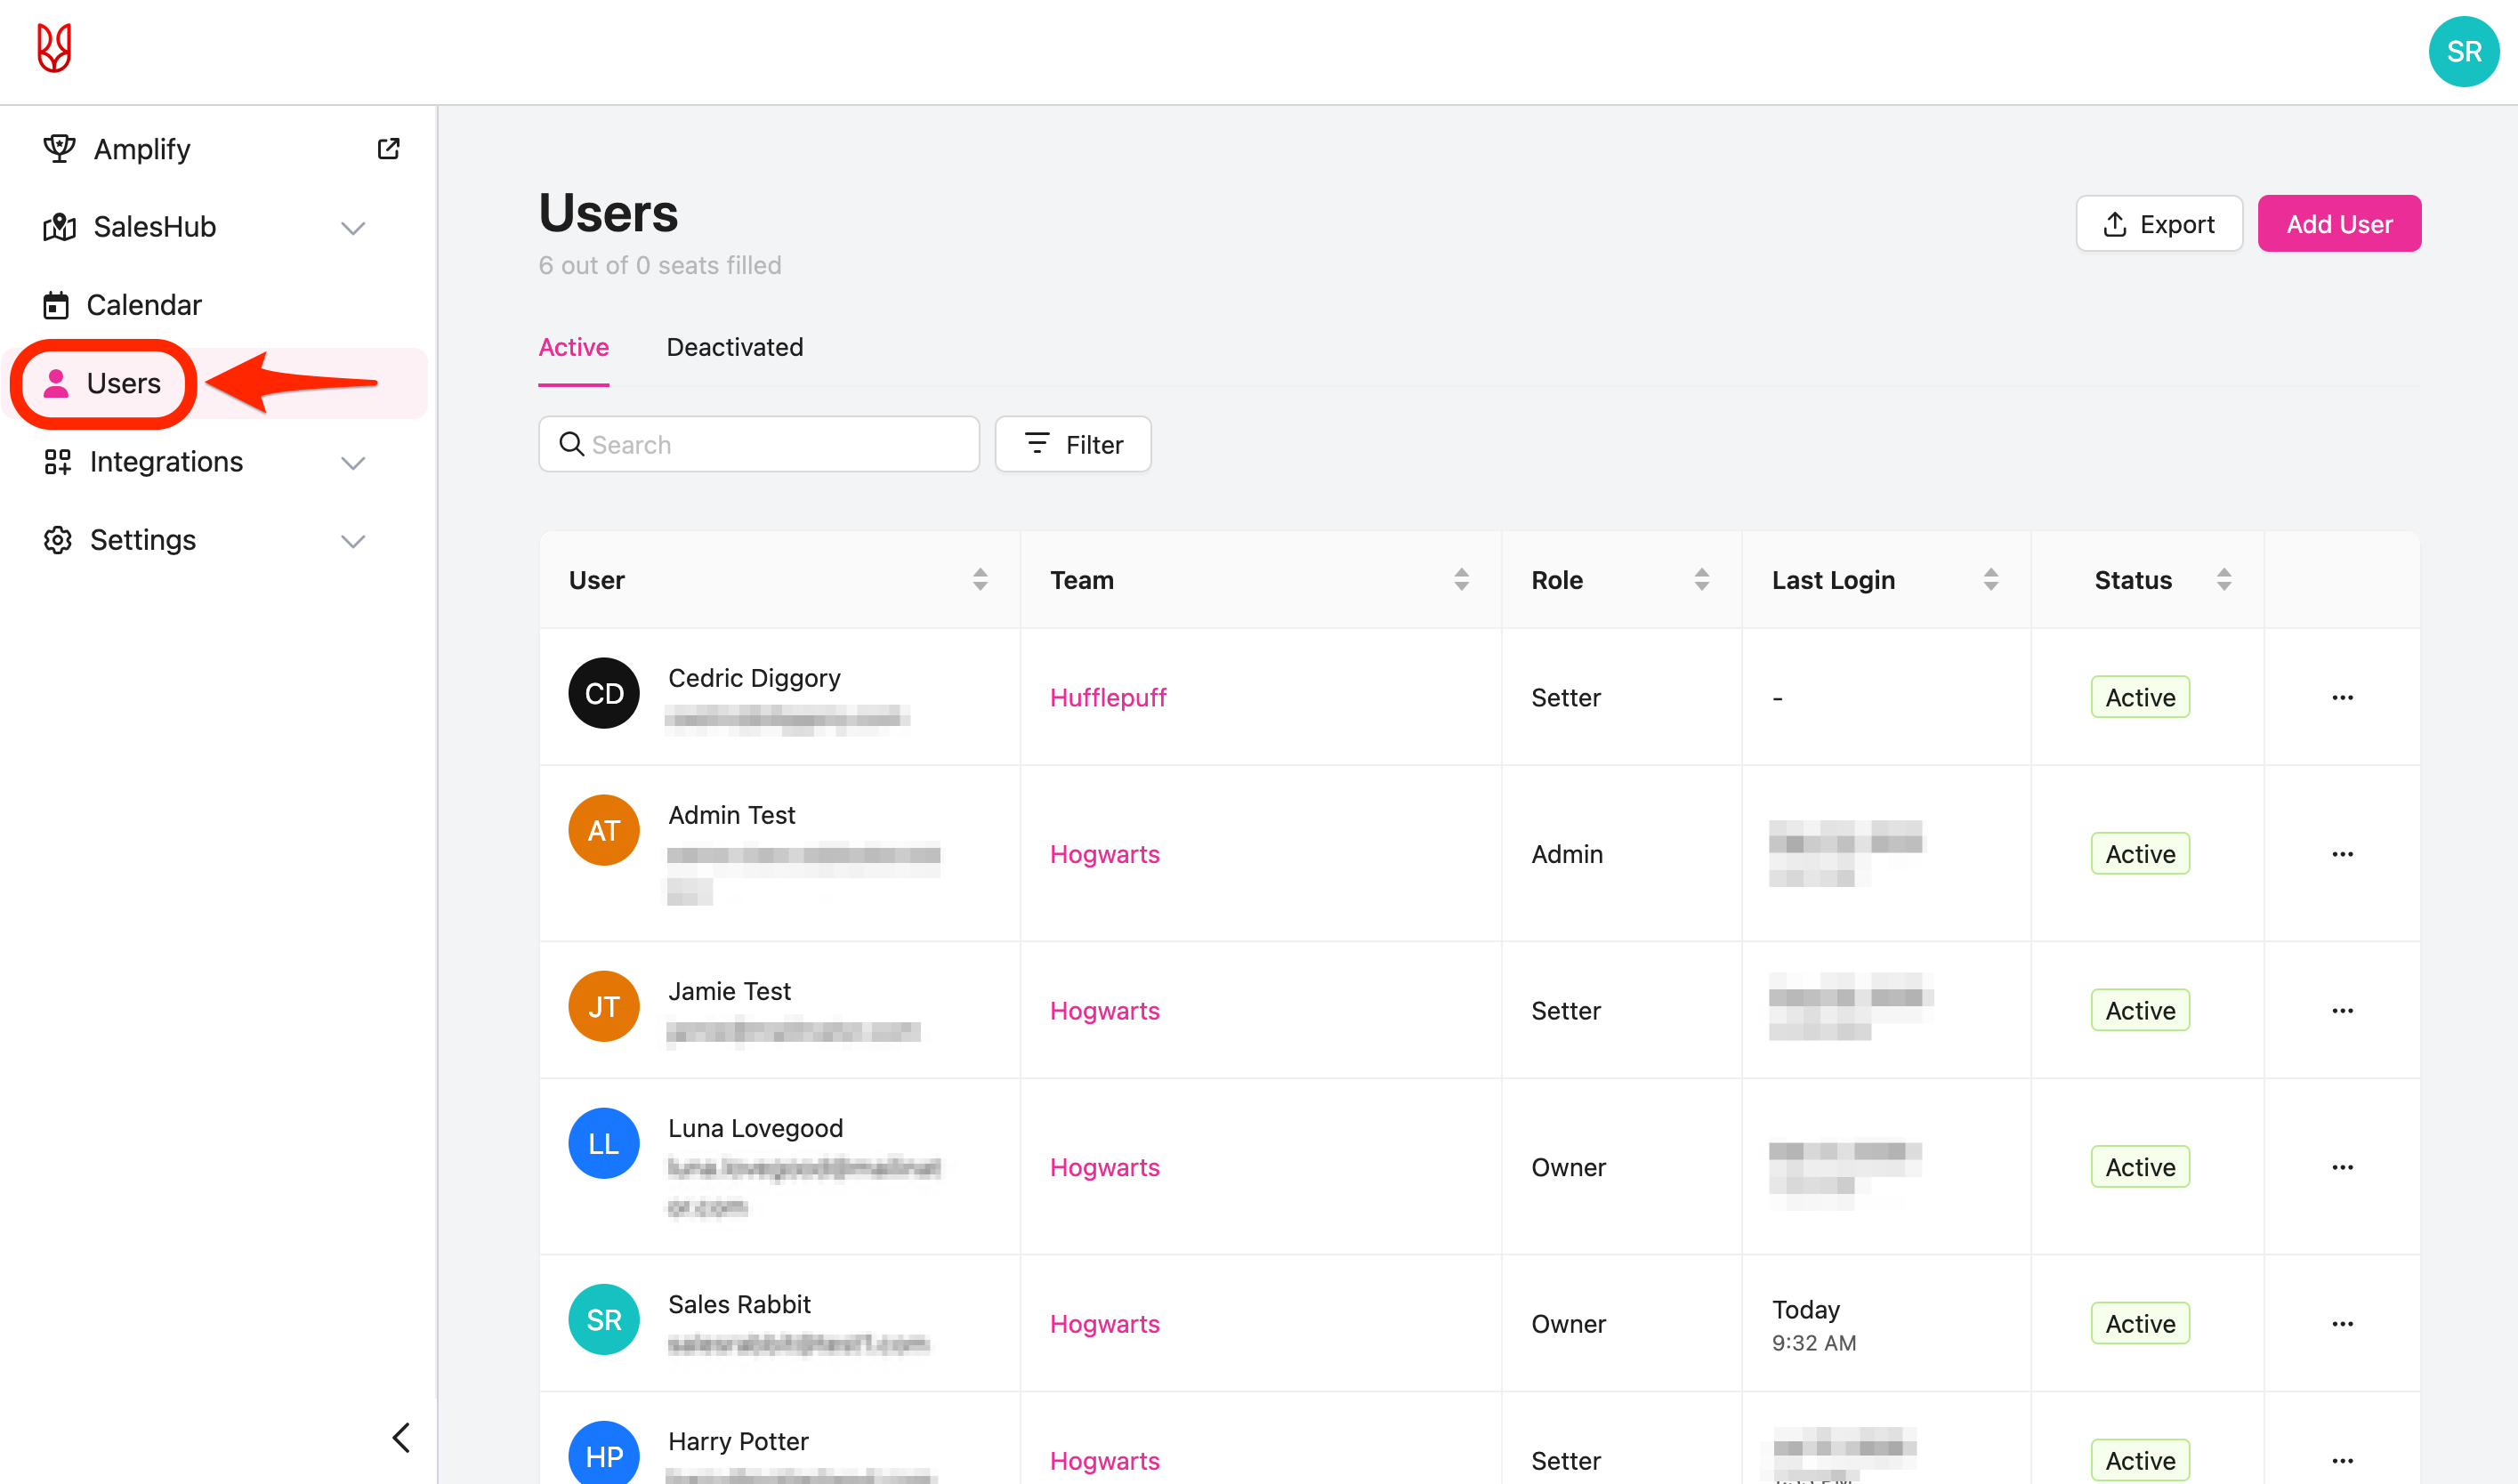Select the Active users tab
The width and height of the screenshot is (2518, 1484).
pos(573,347)
